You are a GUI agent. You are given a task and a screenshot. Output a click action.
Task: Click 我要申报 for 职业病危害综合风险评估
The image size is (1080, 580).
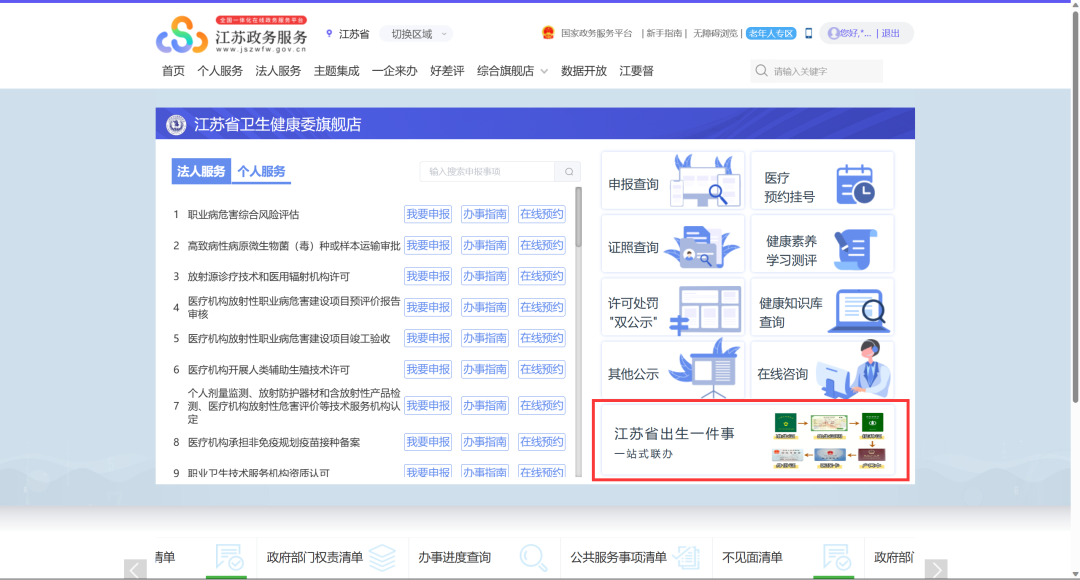tap(427, 214)
